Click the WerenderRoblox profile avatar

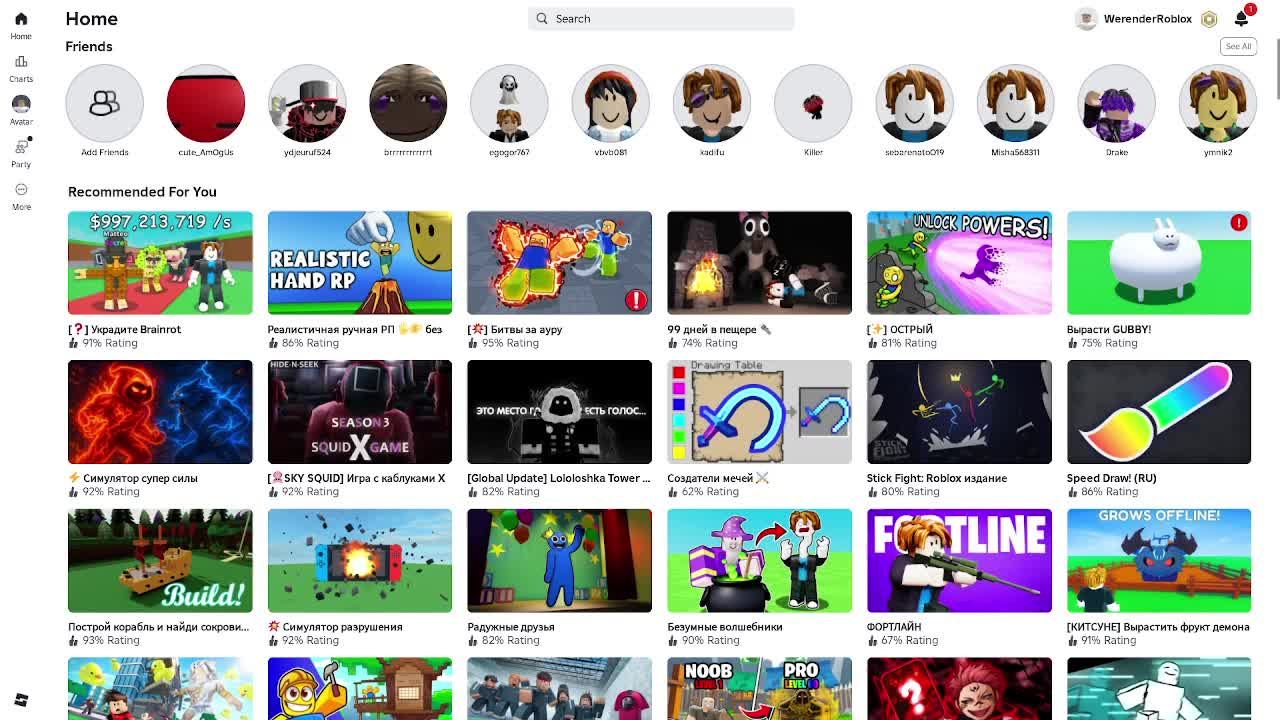(x=1086, y=19)
